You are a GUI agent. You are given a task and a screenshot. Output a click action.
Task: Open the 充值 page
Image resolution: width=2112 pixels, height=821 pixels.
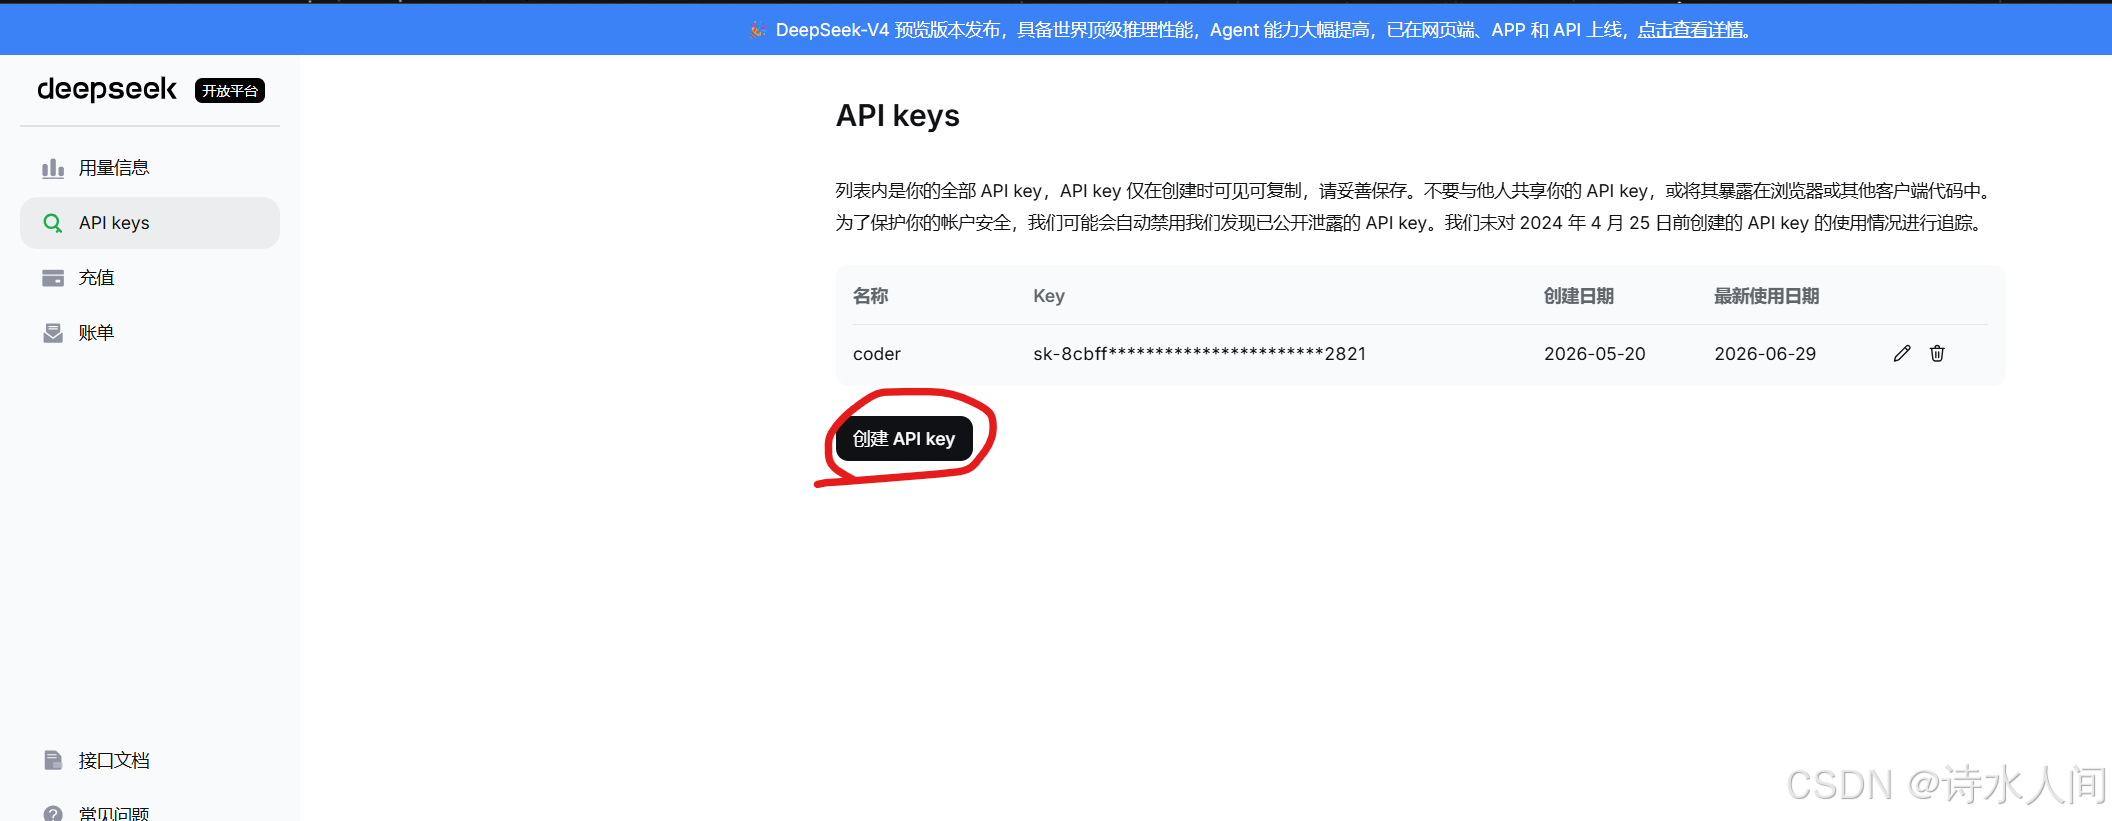point(150,278)
